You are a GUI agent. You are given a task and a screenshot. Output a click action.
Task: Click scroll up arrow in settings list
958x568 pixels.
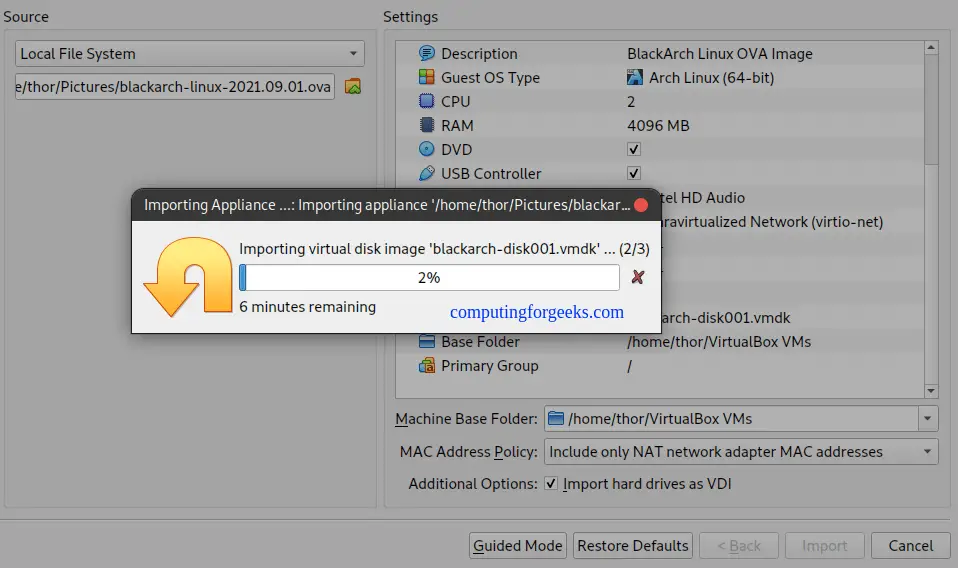pos(931,47)
